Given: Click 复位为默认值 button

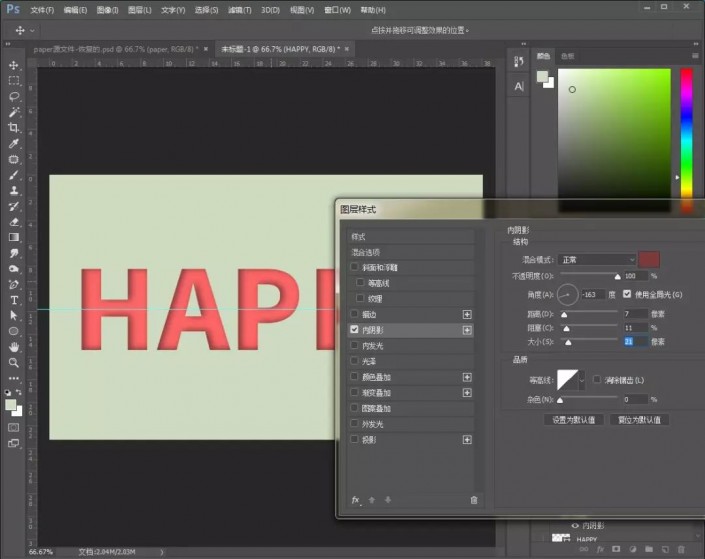Looking at the screenshot, I should tap(639, 420).
